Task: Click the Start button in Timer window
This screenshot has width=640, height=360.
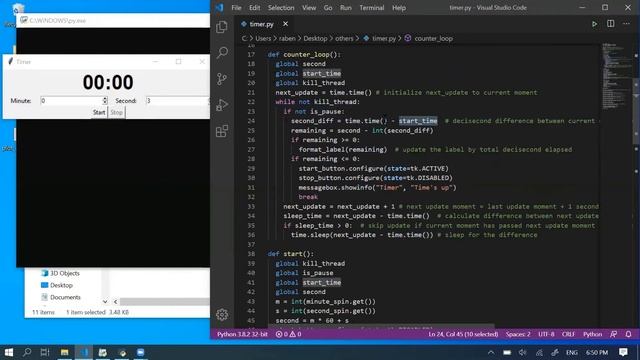Action: point(99,112)
